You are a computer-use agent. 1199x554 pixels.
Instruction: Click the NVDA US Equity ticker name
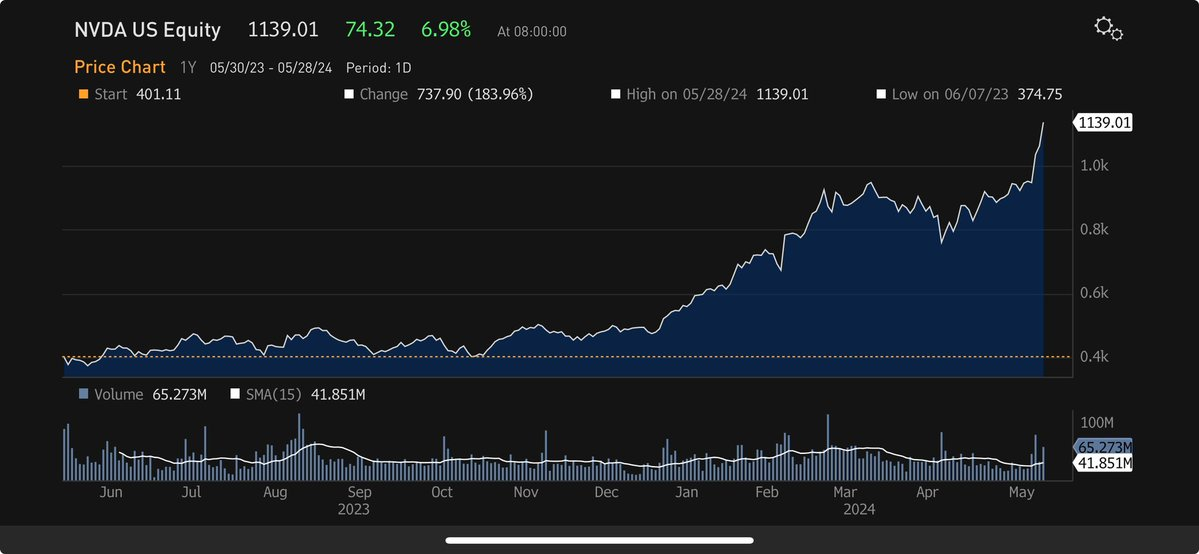click(x=147, y=31)
